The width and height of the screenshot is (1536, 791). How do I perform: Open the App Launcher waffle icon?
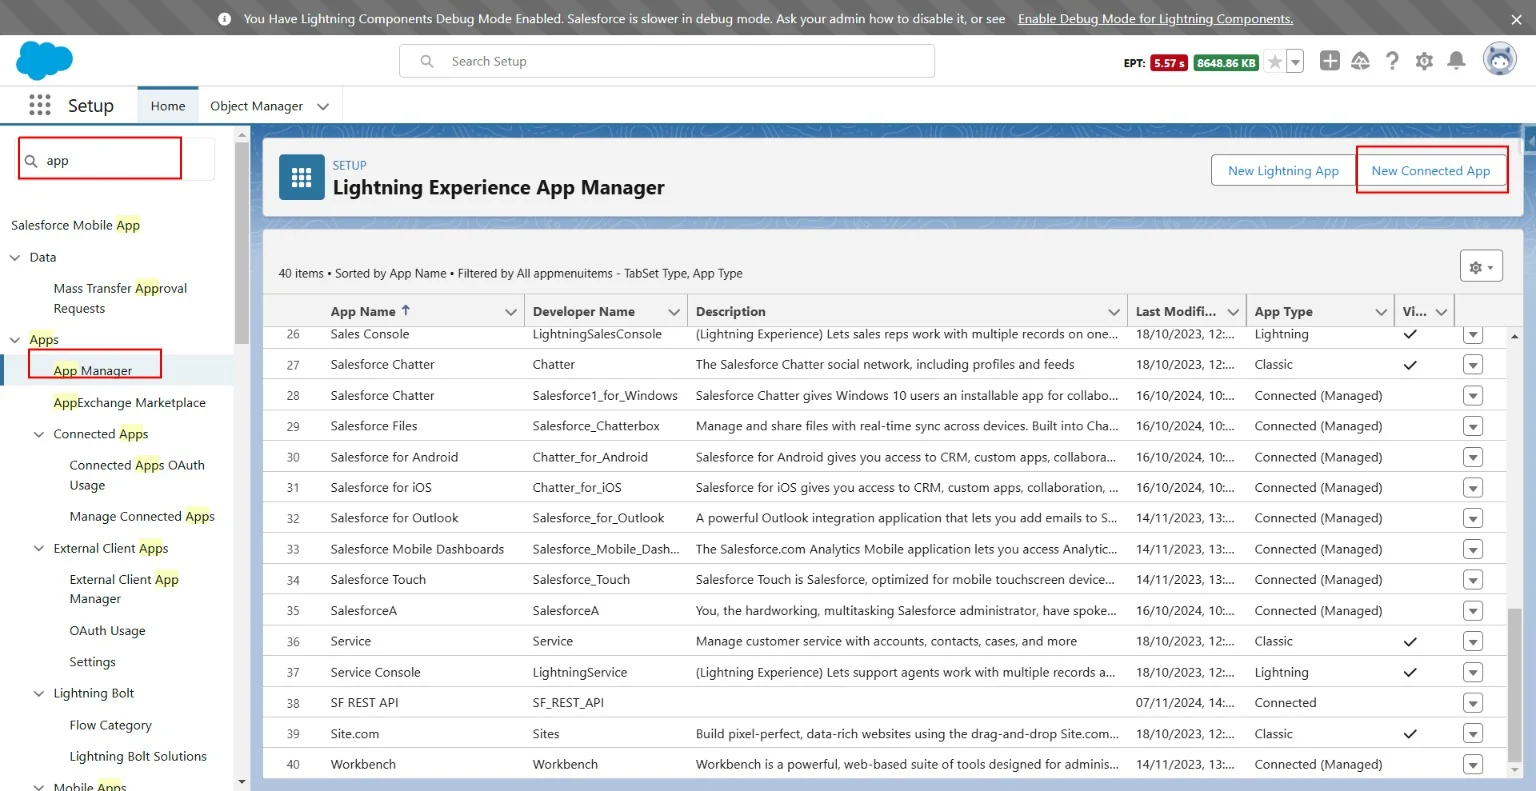[40, 105]
